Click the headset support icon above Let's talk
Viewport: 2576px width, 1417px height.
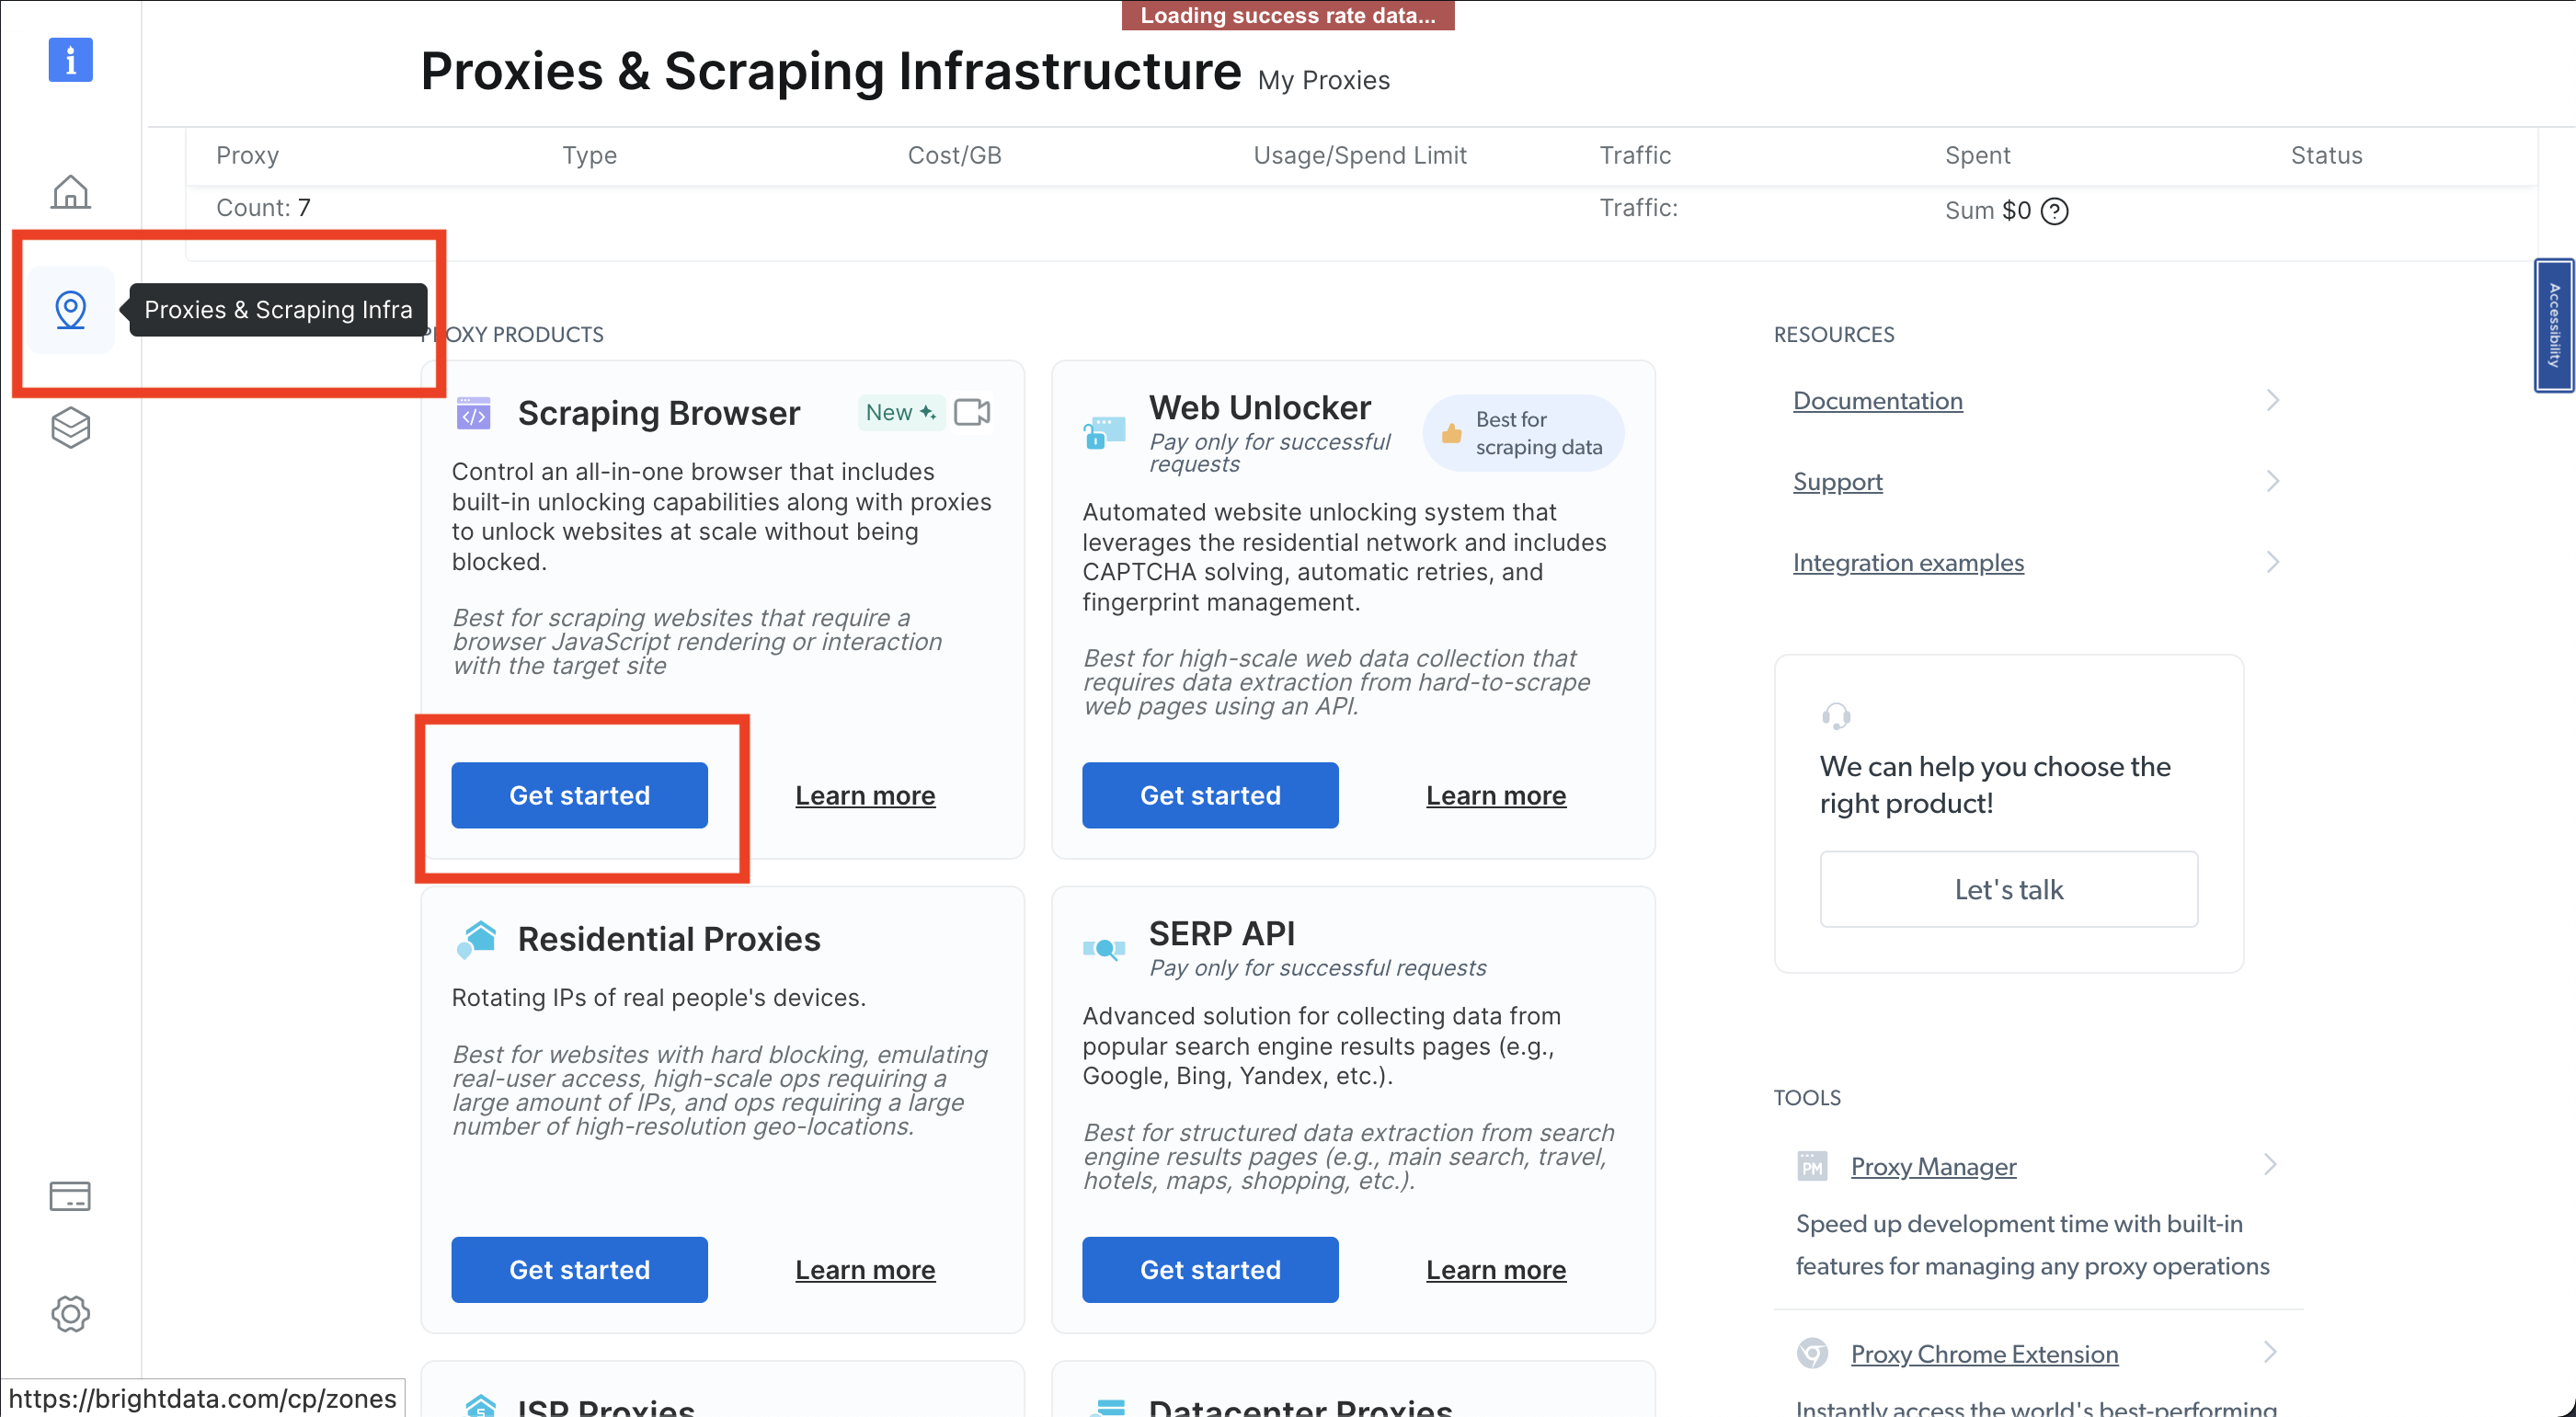(x=1836, y=716)
